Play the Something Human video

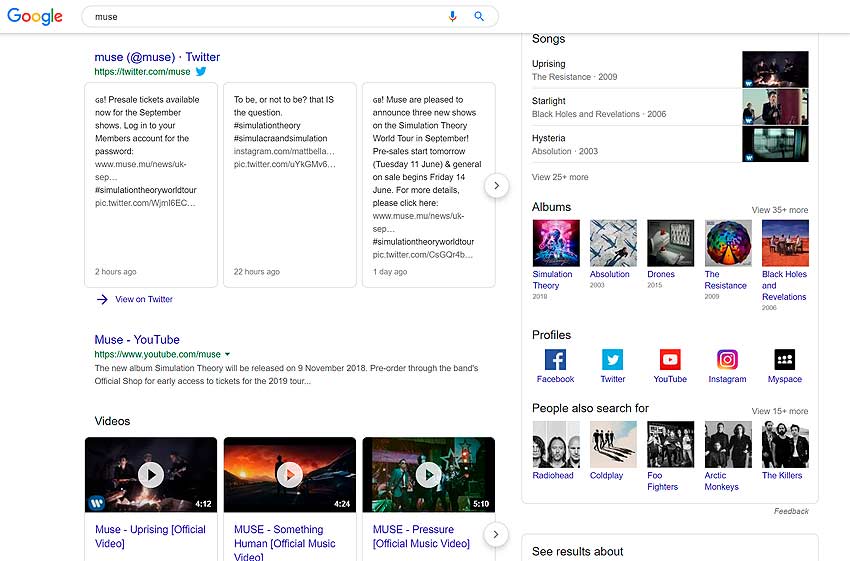289,475
